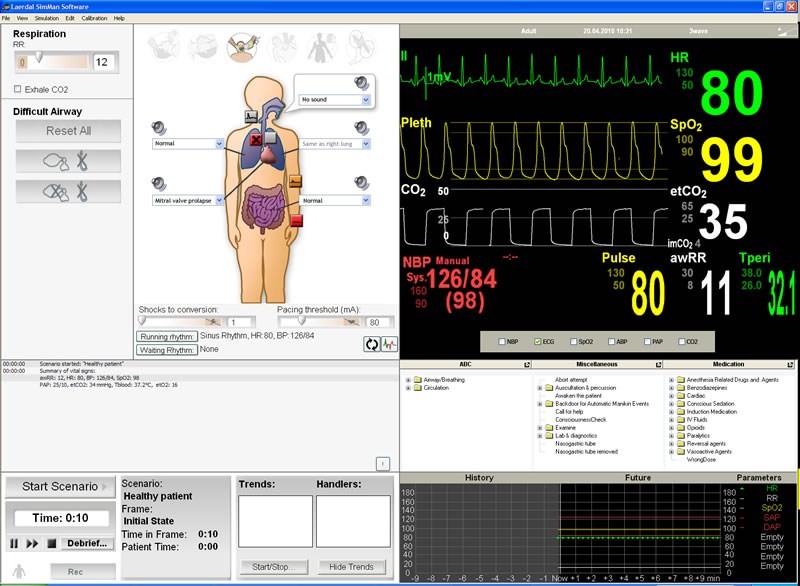Select Awaken the patient in Miscellaneous list
The height and width of the screenshot is (586, 800).
point(578,396)
